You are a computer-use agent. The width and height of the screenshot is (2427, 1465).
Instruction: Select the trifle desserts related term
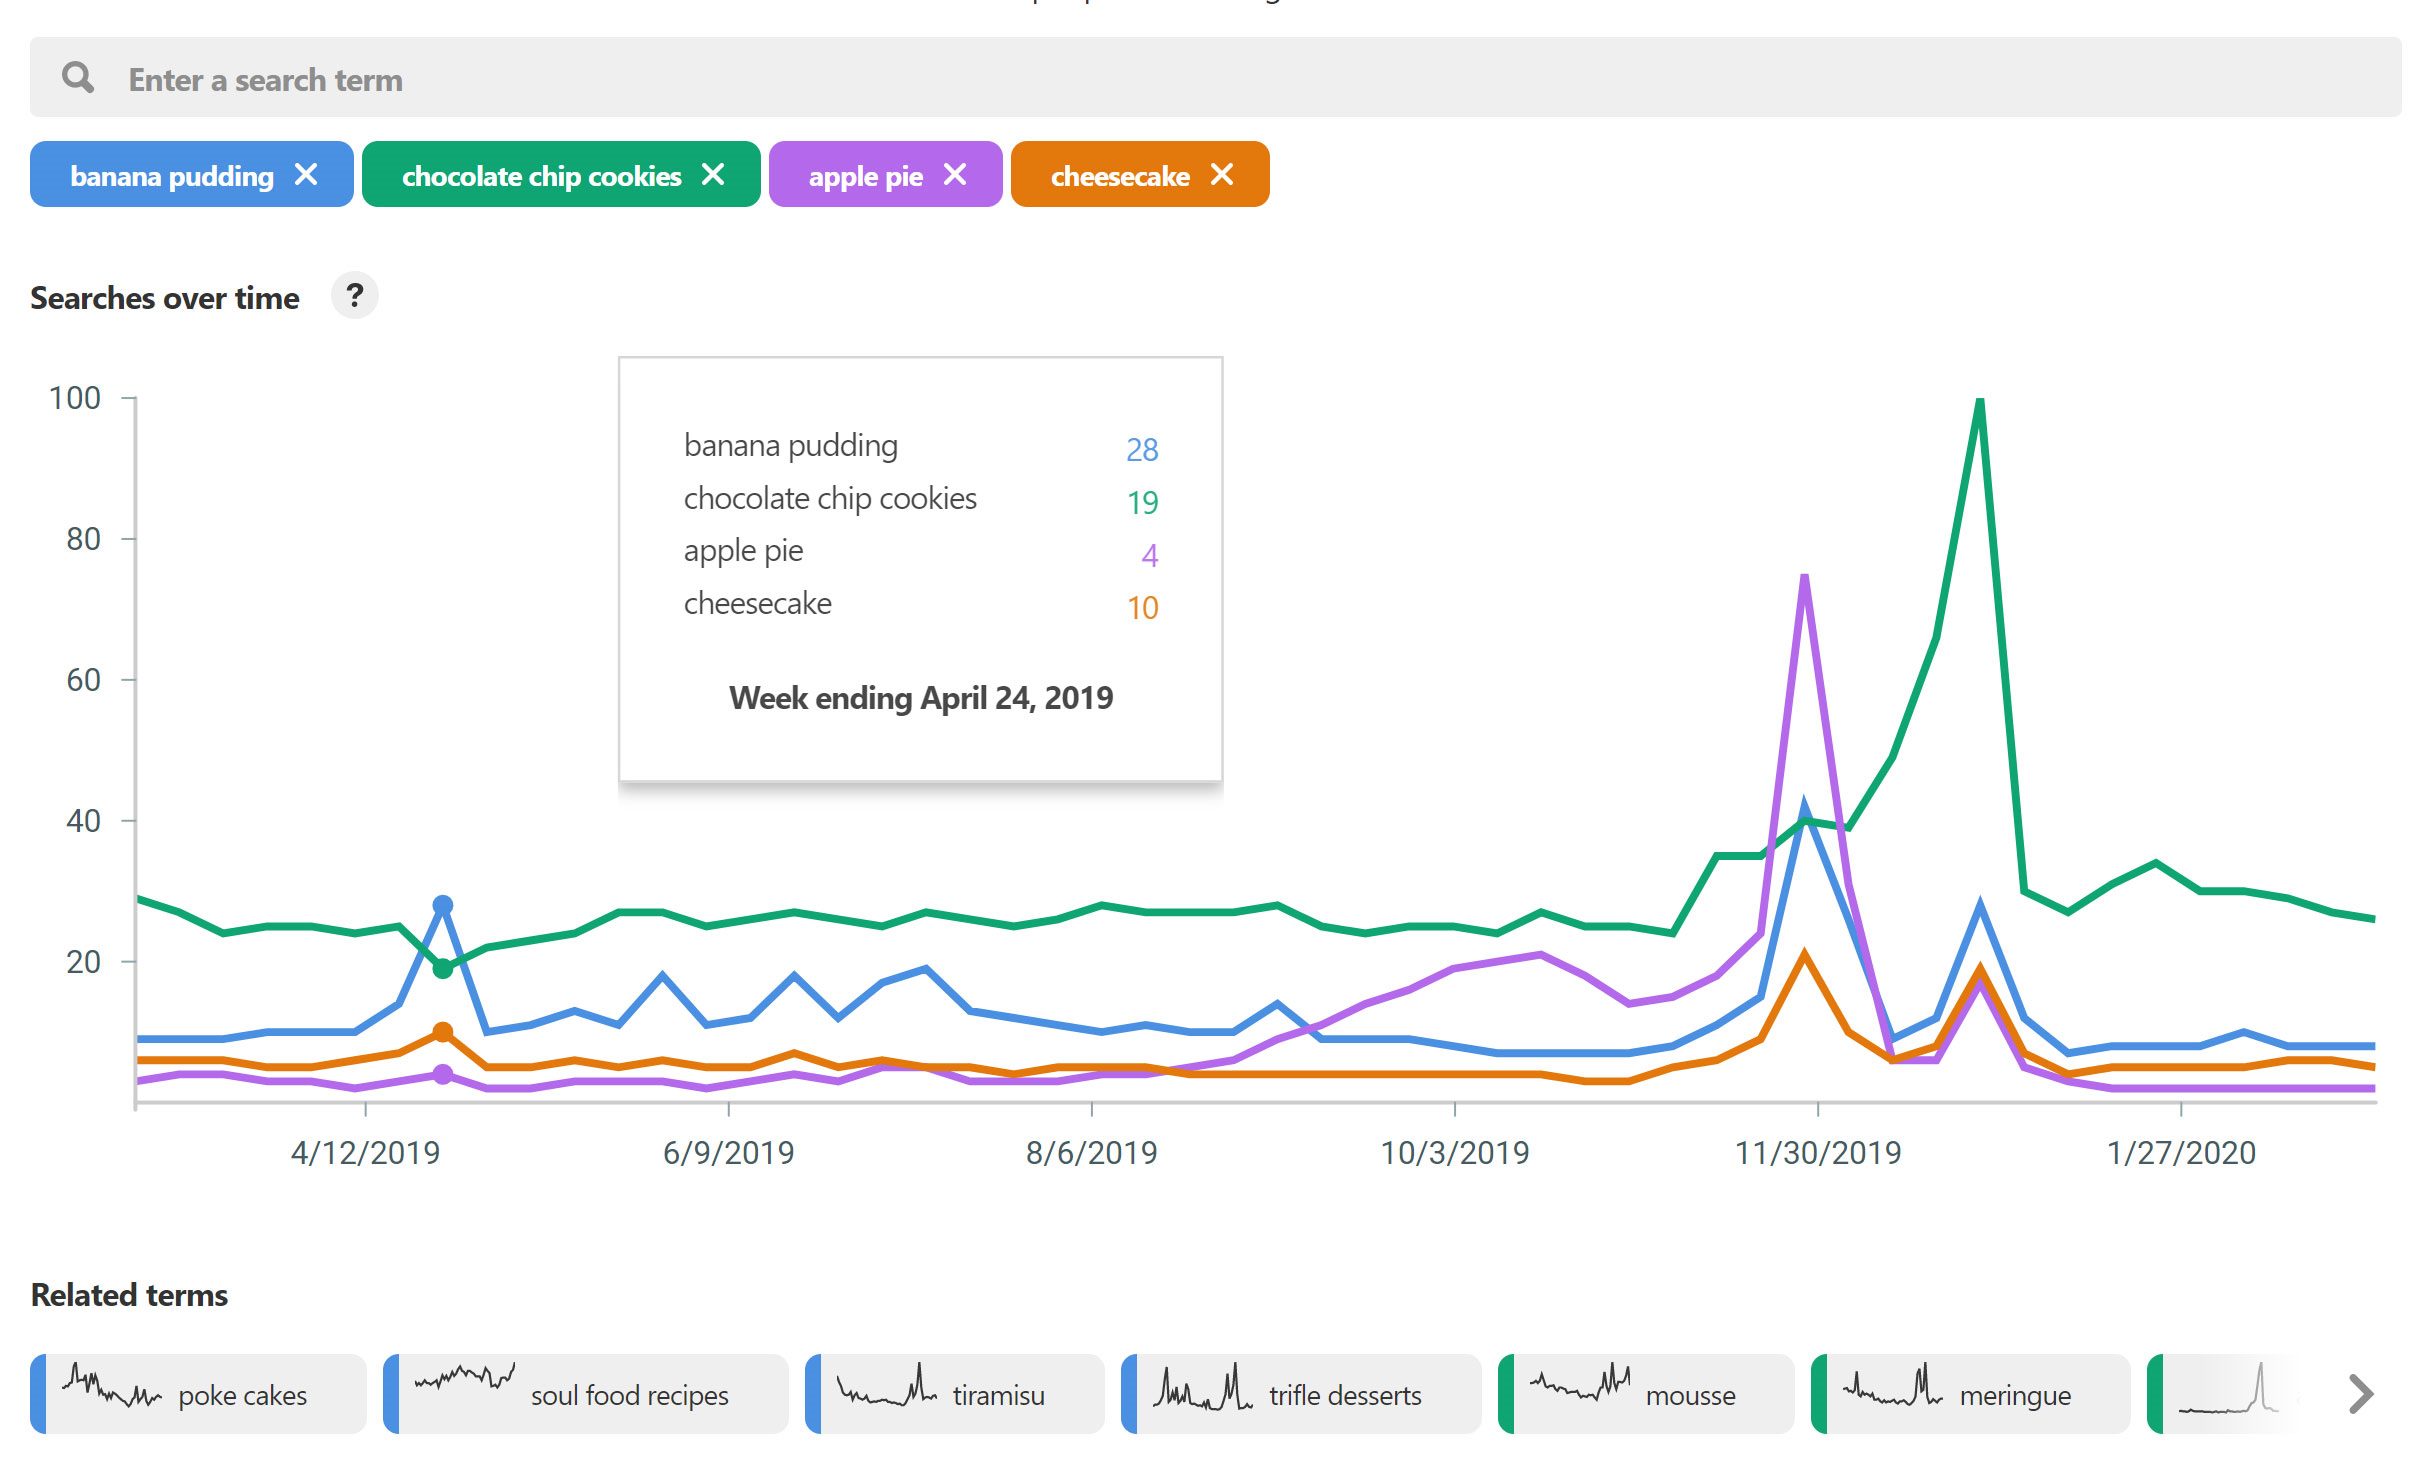1344,1394
